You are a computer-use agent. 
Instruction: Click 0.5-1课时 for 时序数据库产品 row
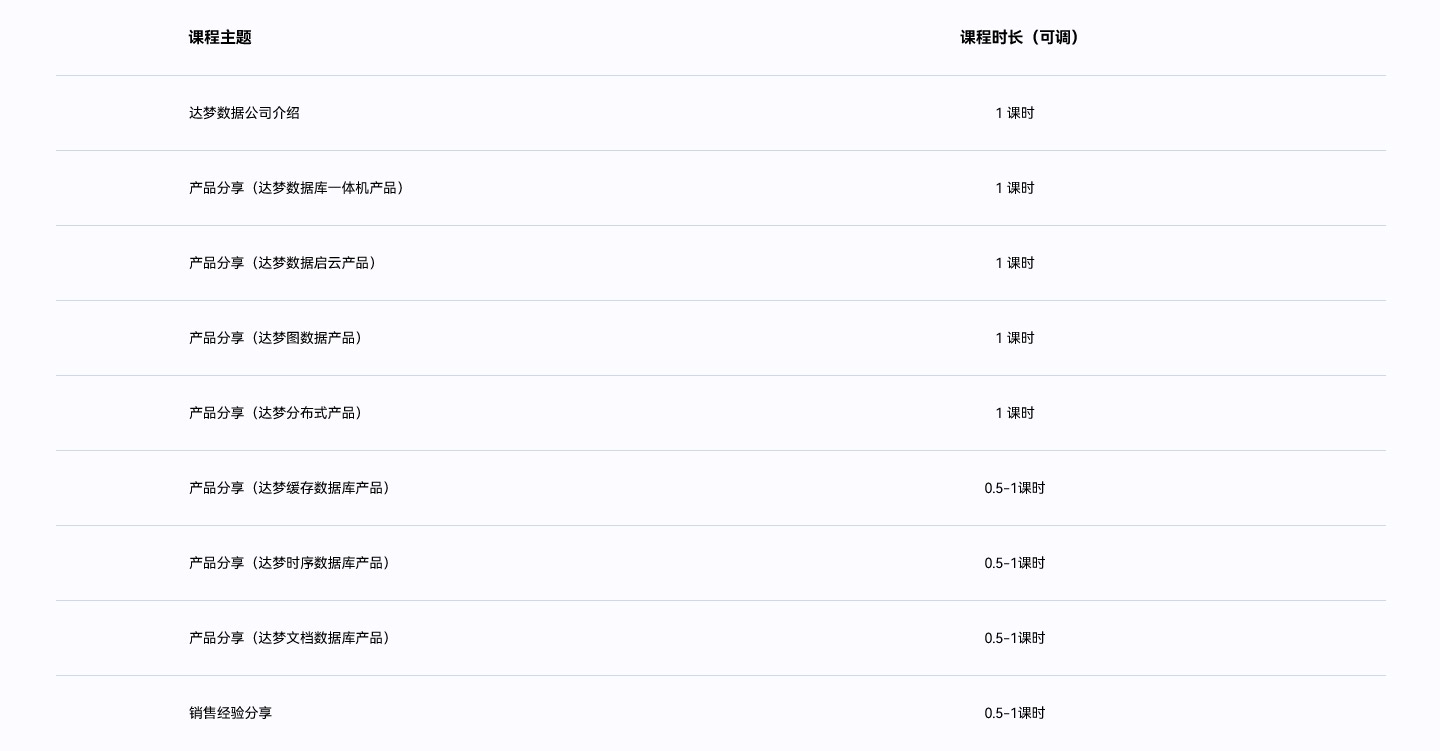(x=1014, y=563)
